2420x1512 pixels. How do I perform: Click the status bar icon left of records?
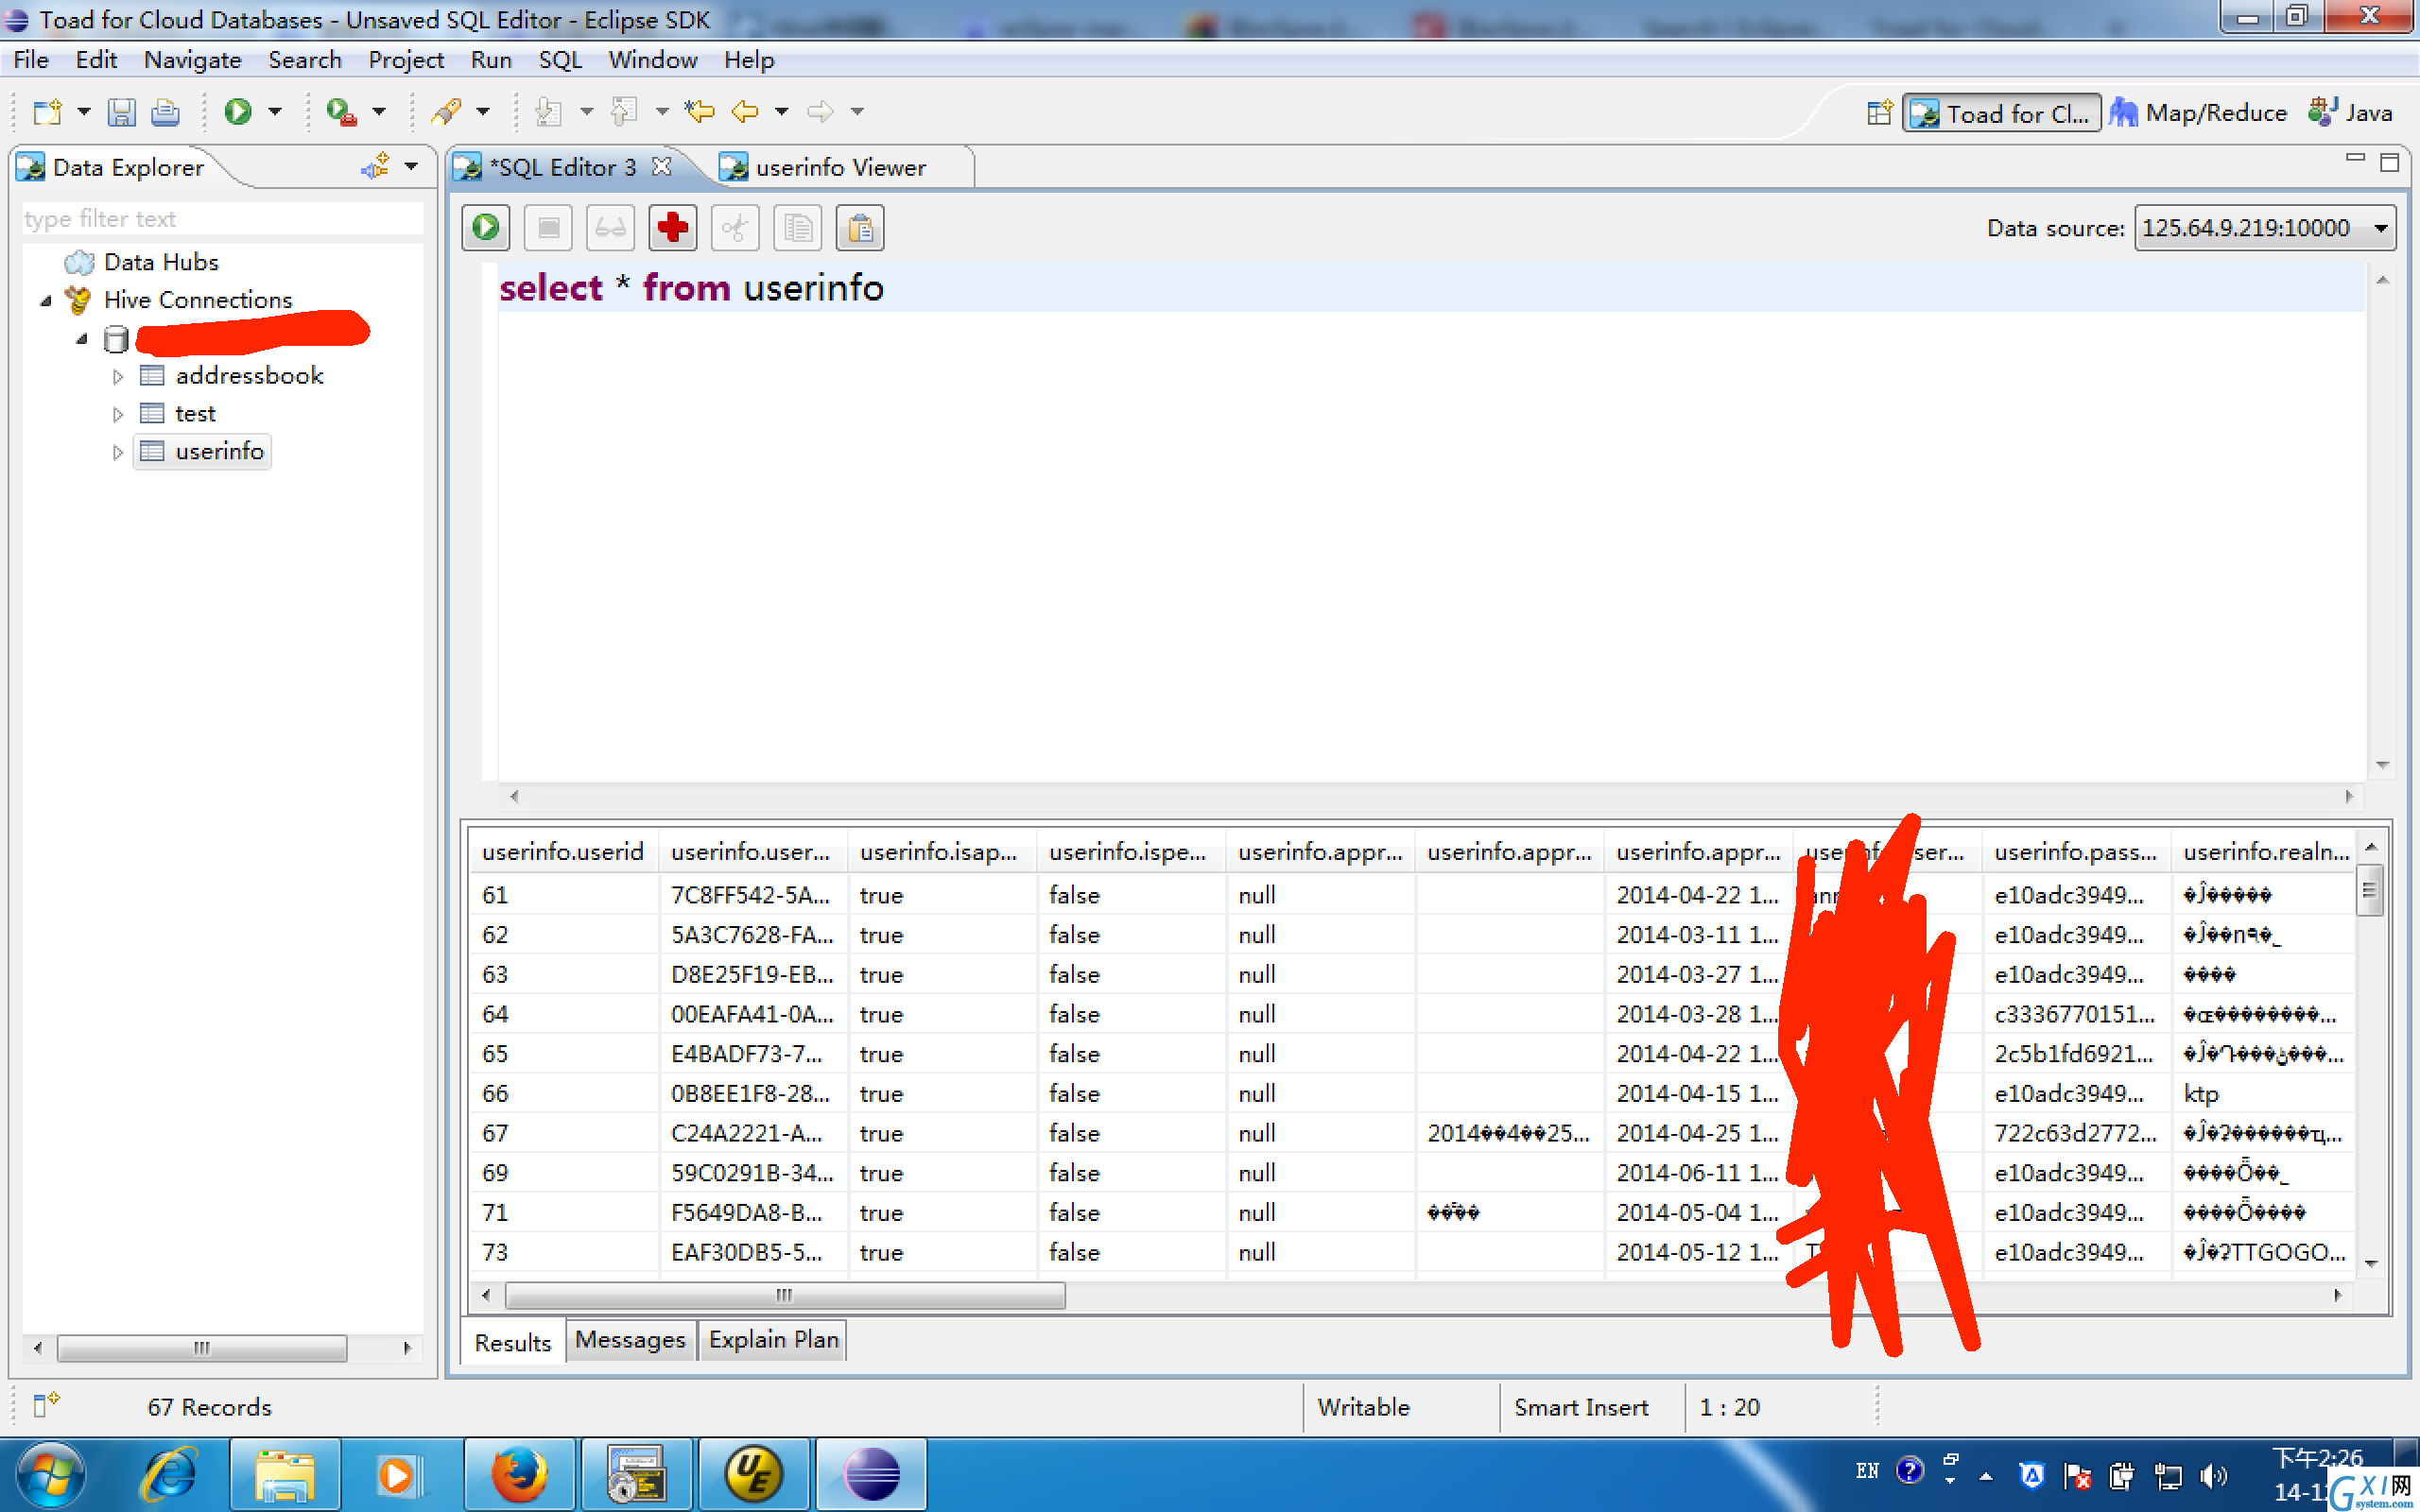[x=46, y=1404]
